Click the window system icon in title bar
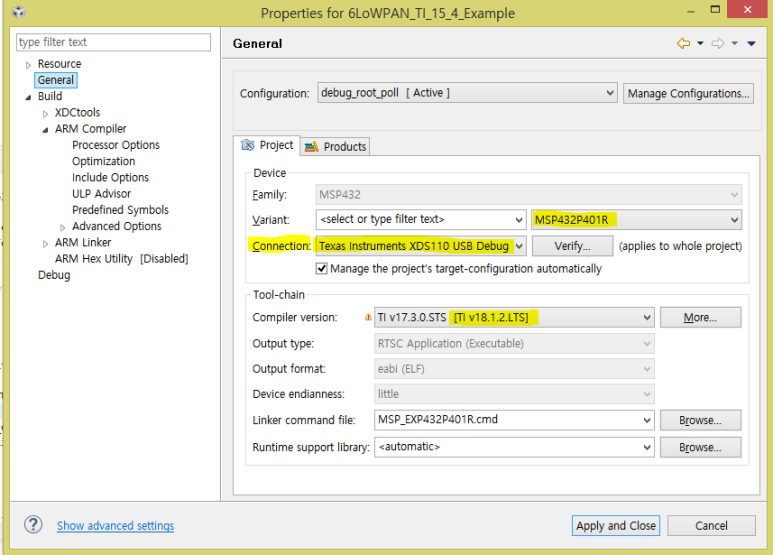 (x=19, y=13)
